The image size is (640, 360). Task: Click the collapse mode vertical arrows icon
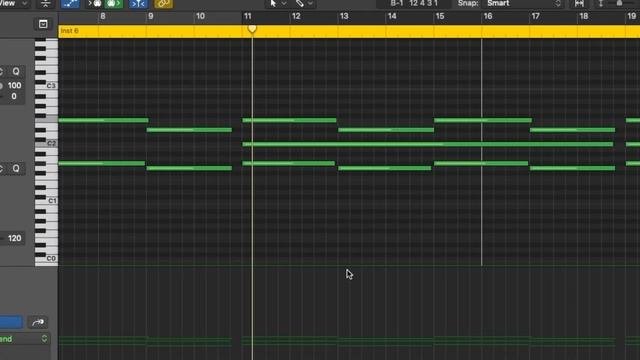point(45,4)
